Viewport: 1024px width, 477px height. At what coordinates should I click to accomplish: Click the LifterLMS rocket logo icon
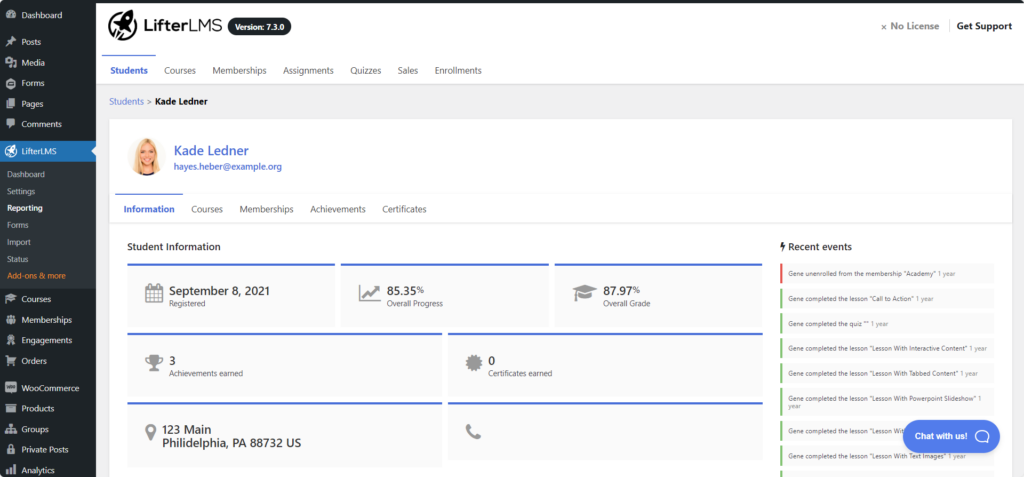pos(123,25)
